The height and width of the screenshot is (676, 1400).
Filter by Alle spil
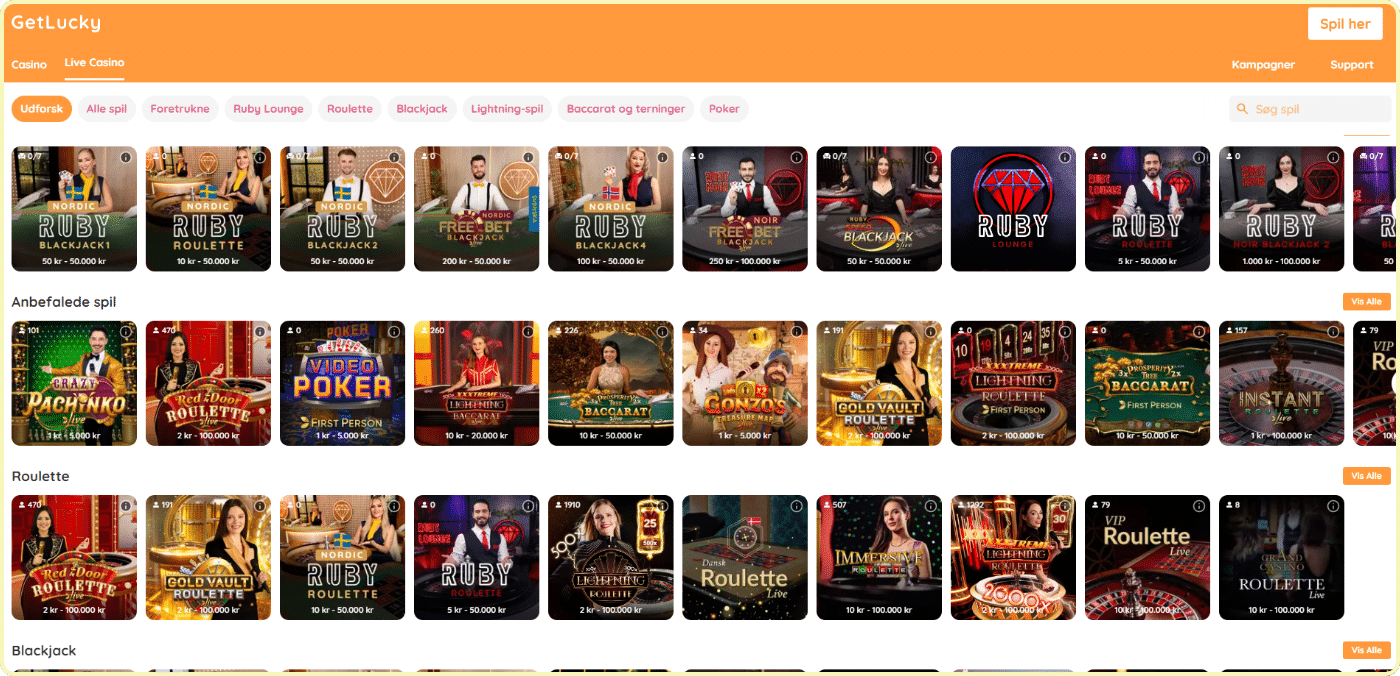tap(107, 109)
